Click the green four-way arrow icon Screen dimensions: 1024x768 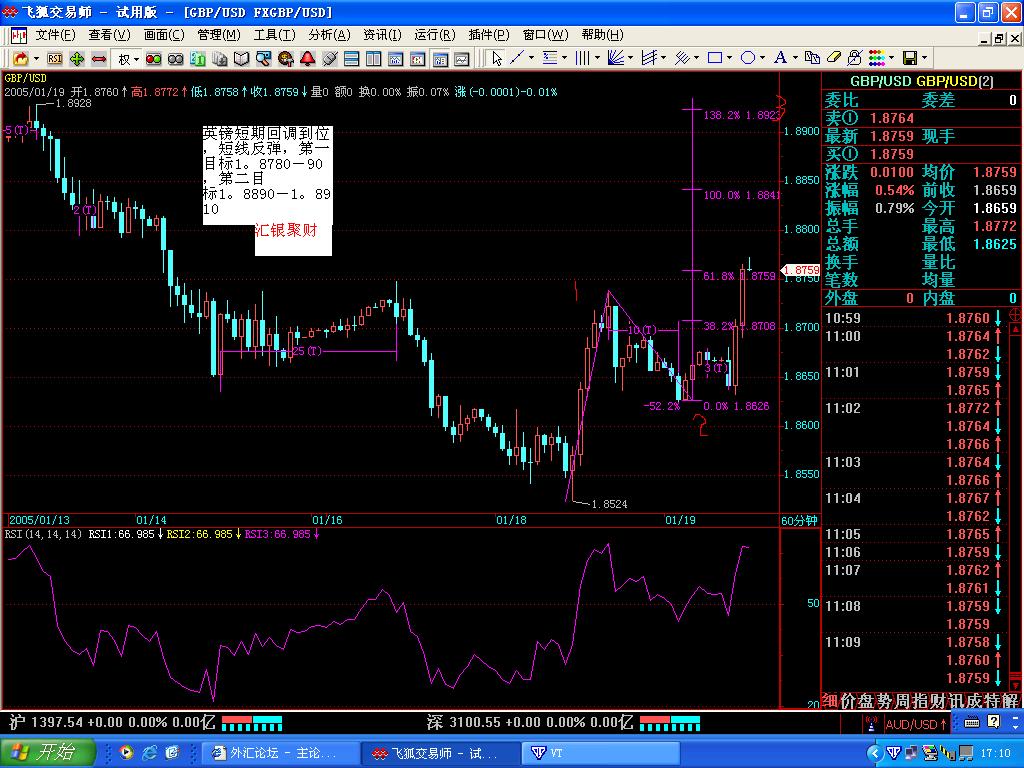coord(77,59)
